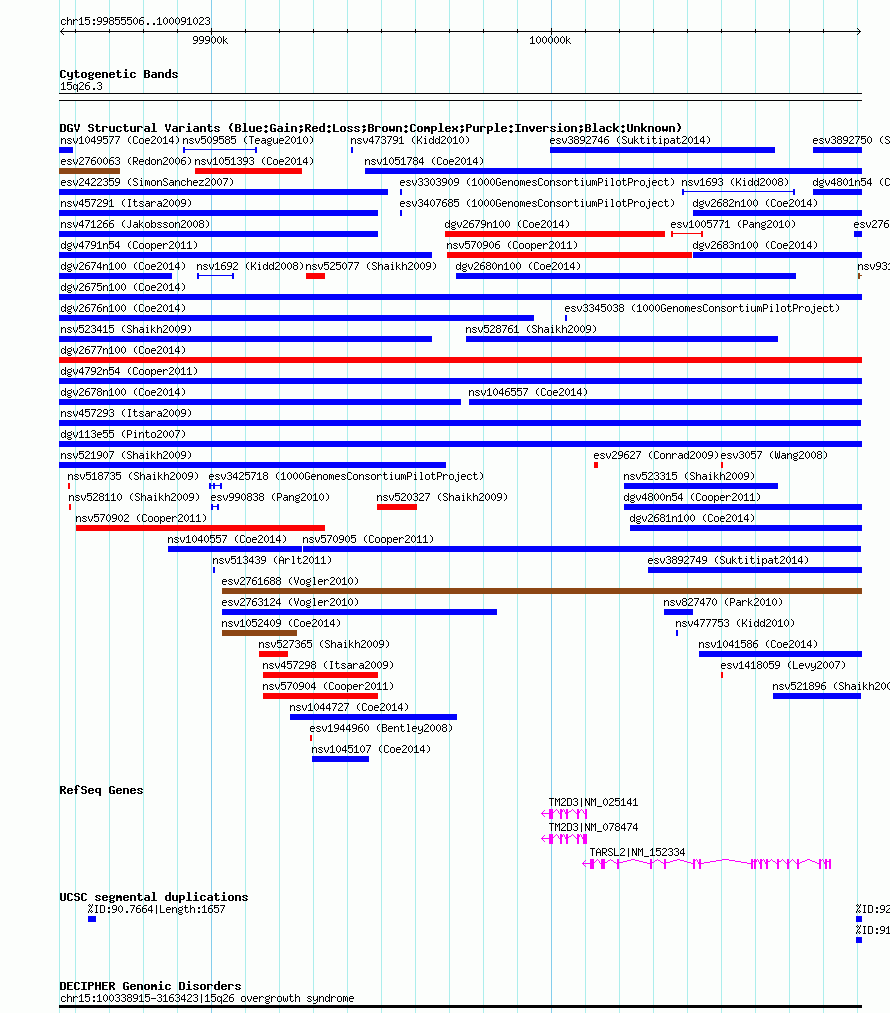Select the esv1005771 (Pang2010) variant label
The width and height of the screenshot is (890, 1013).
pos(733,224)
